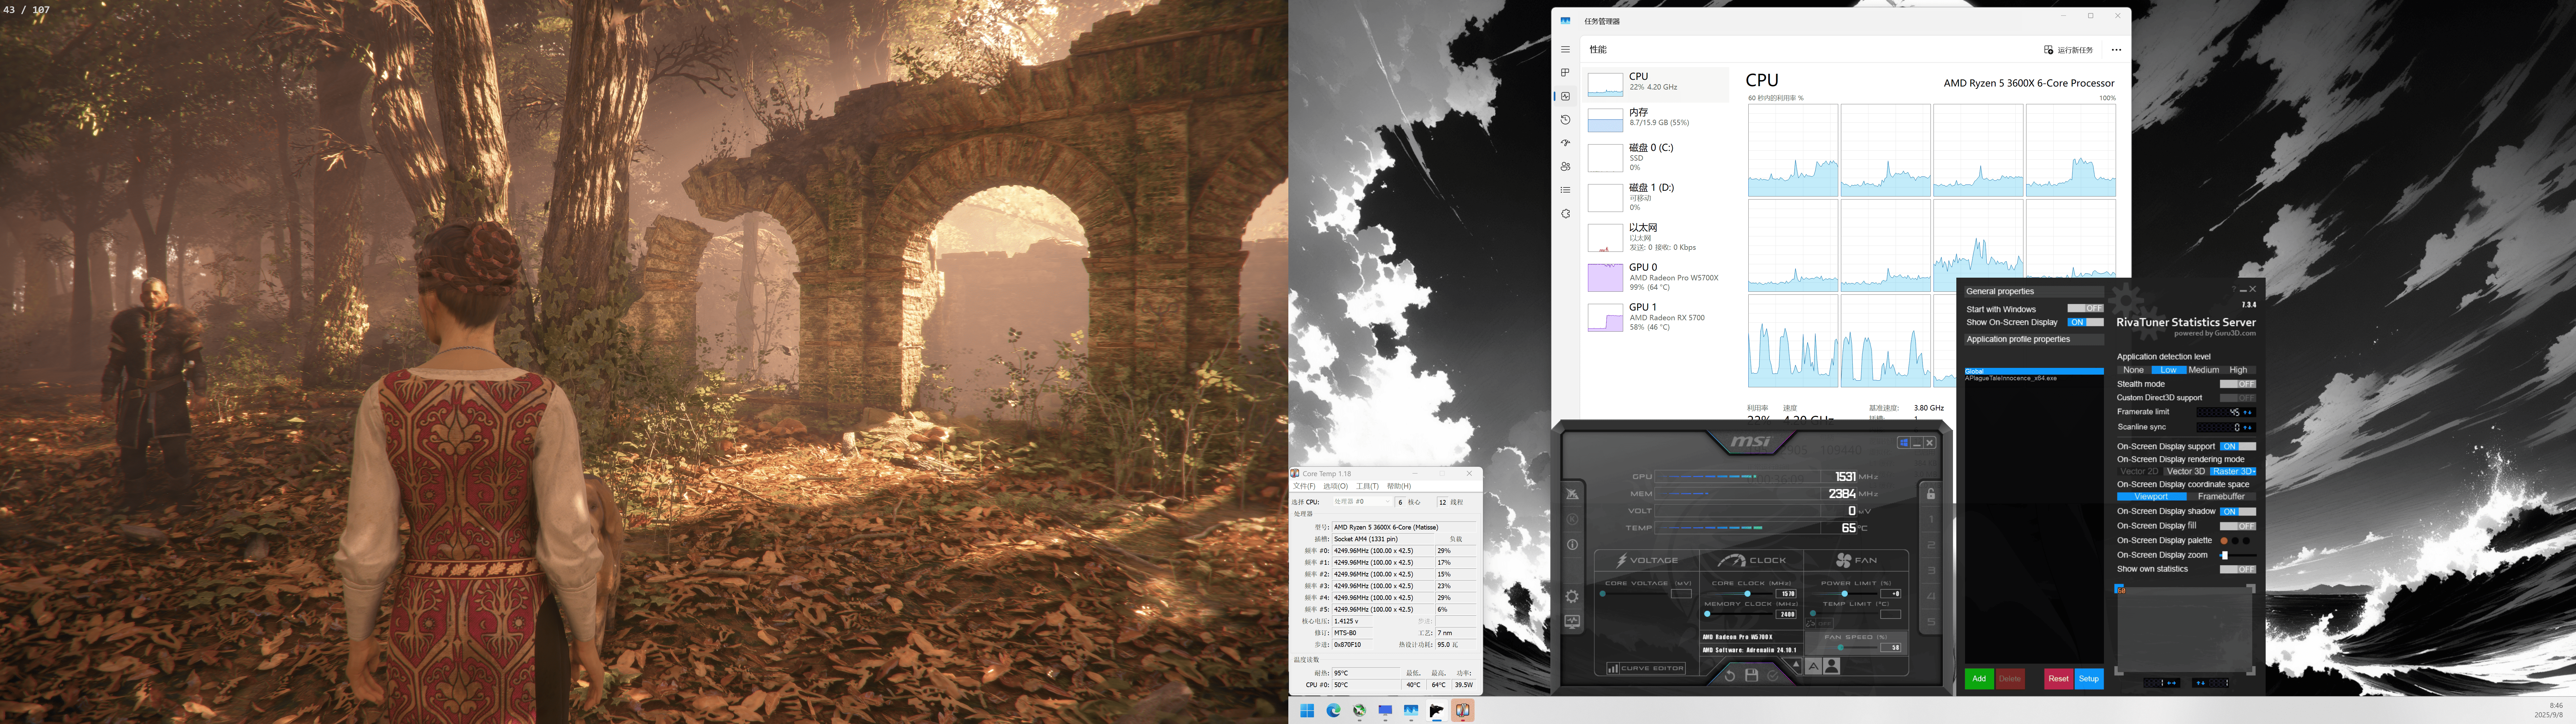Viewport: 2576px width, 724px height.
Task: Open Afterburner Curve Editor
Action: [x=1646, y=668]
